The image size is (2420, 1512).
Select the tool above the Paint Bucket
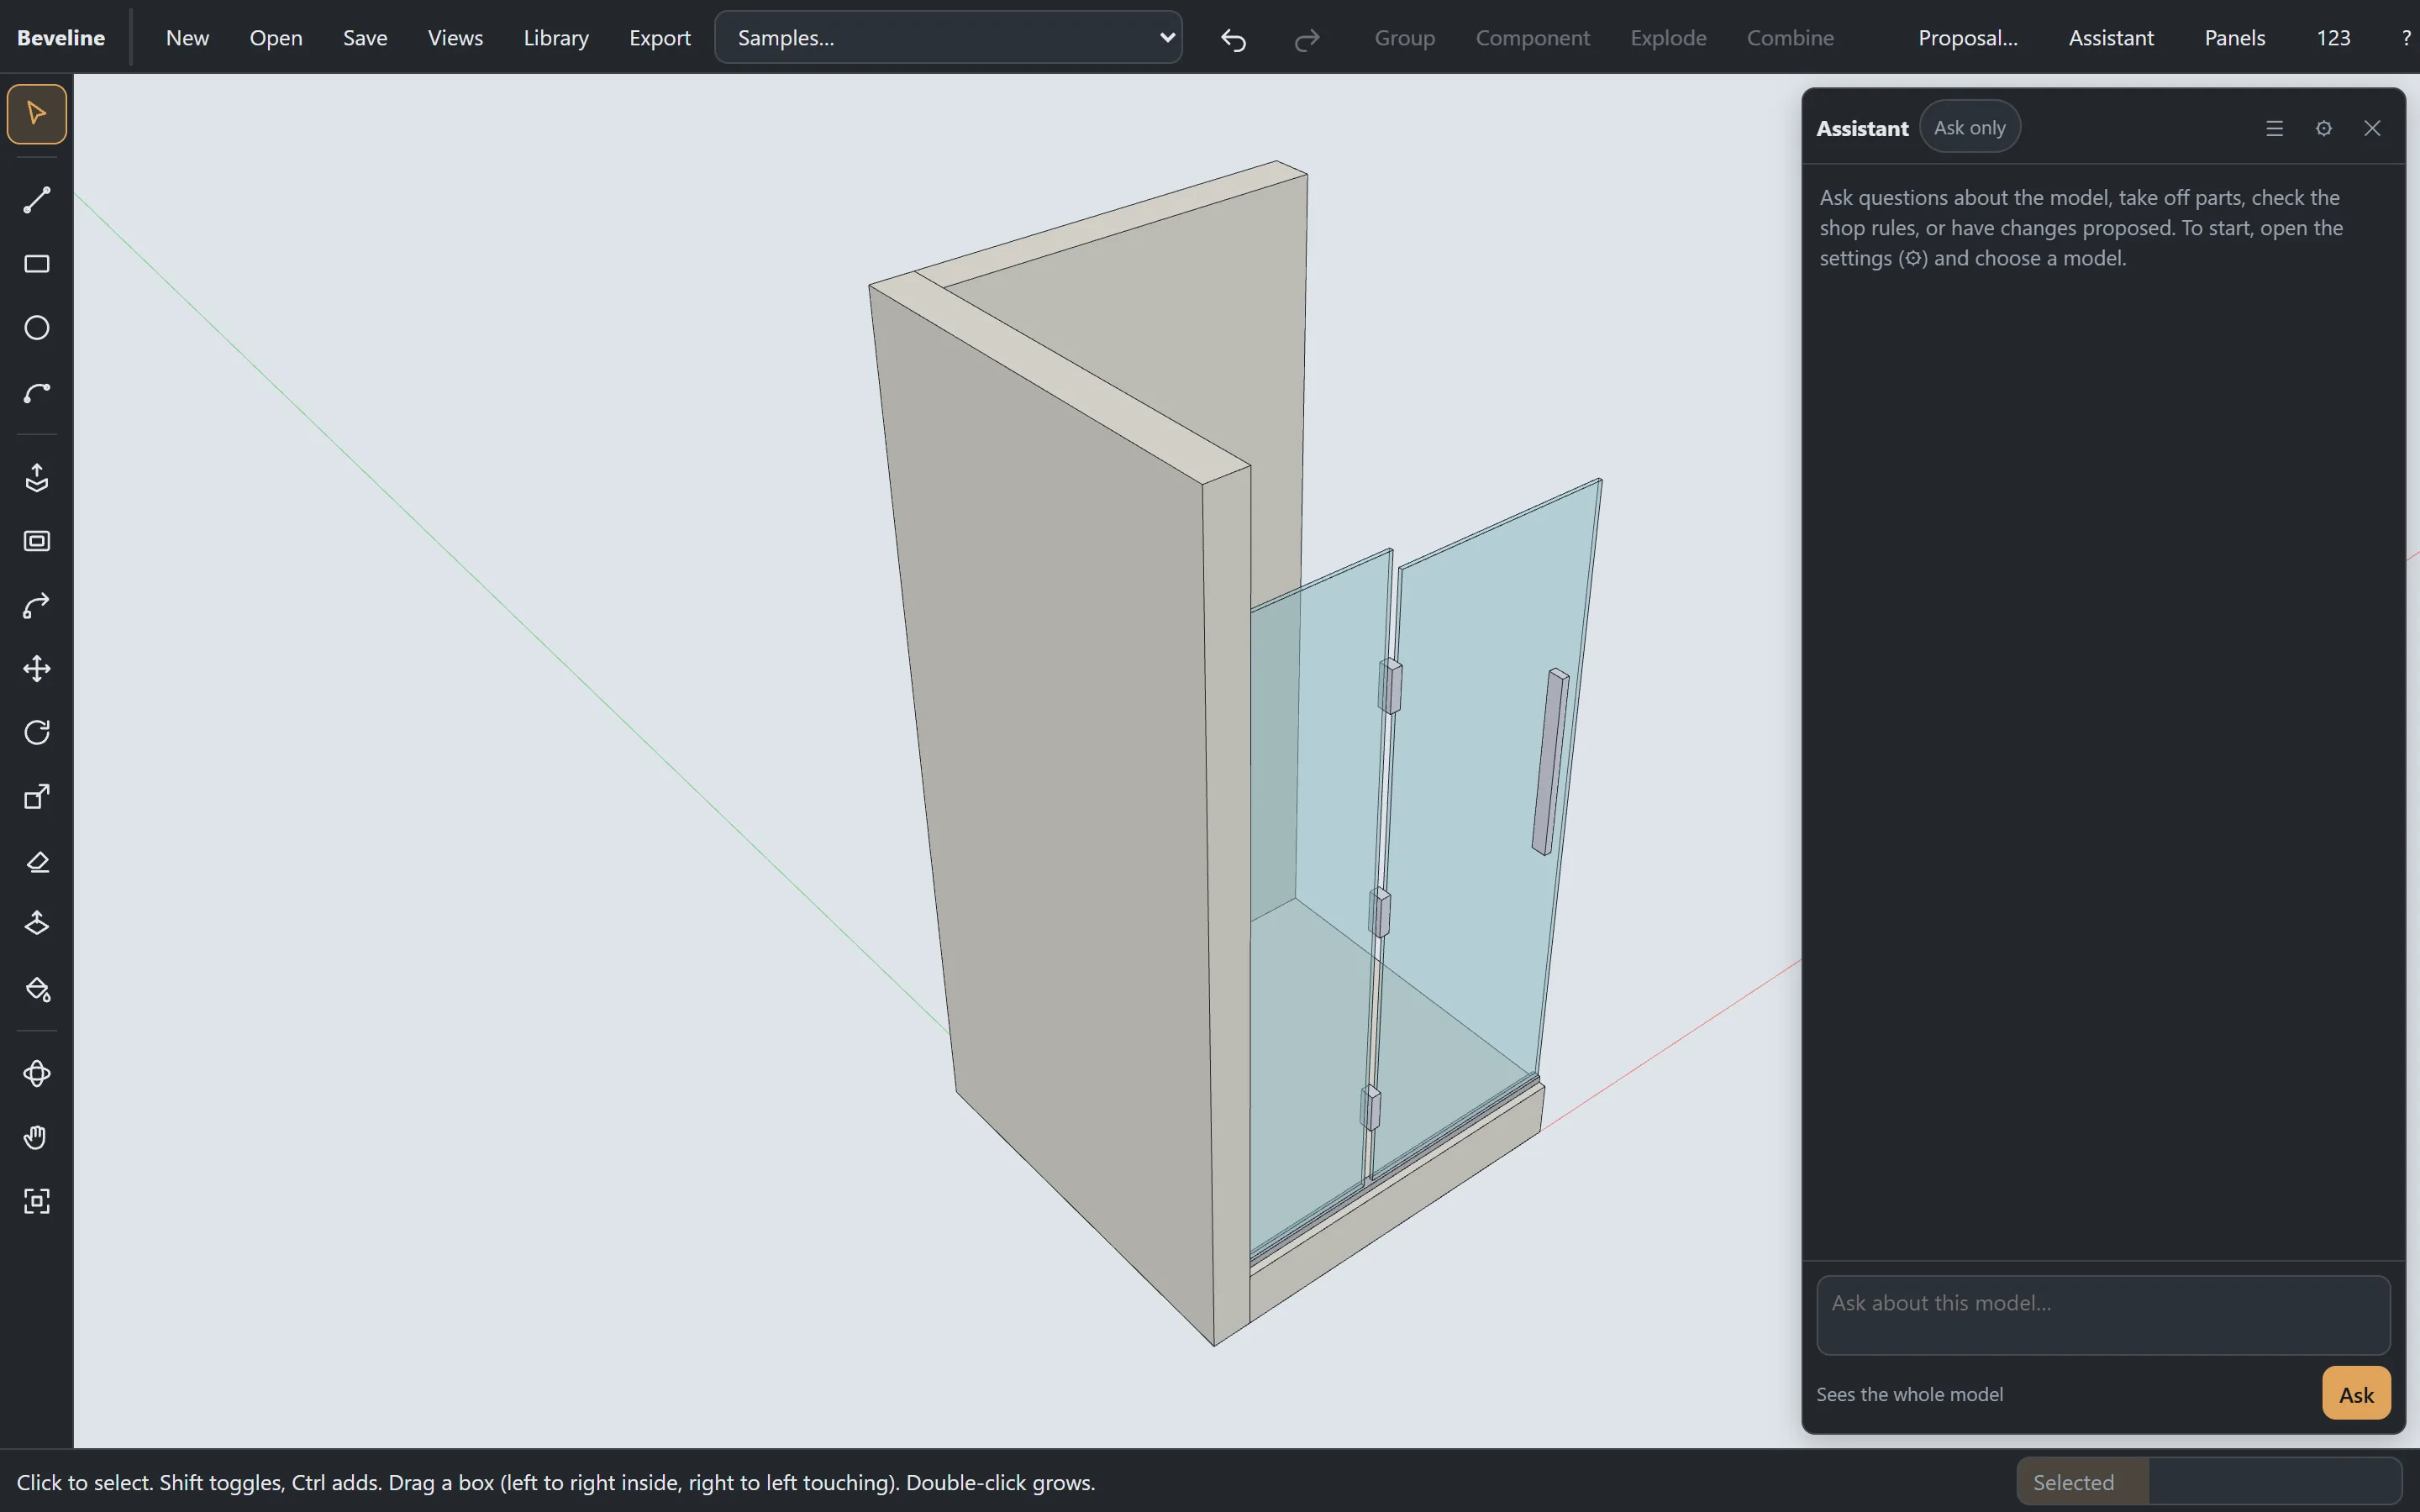(37, 925)
